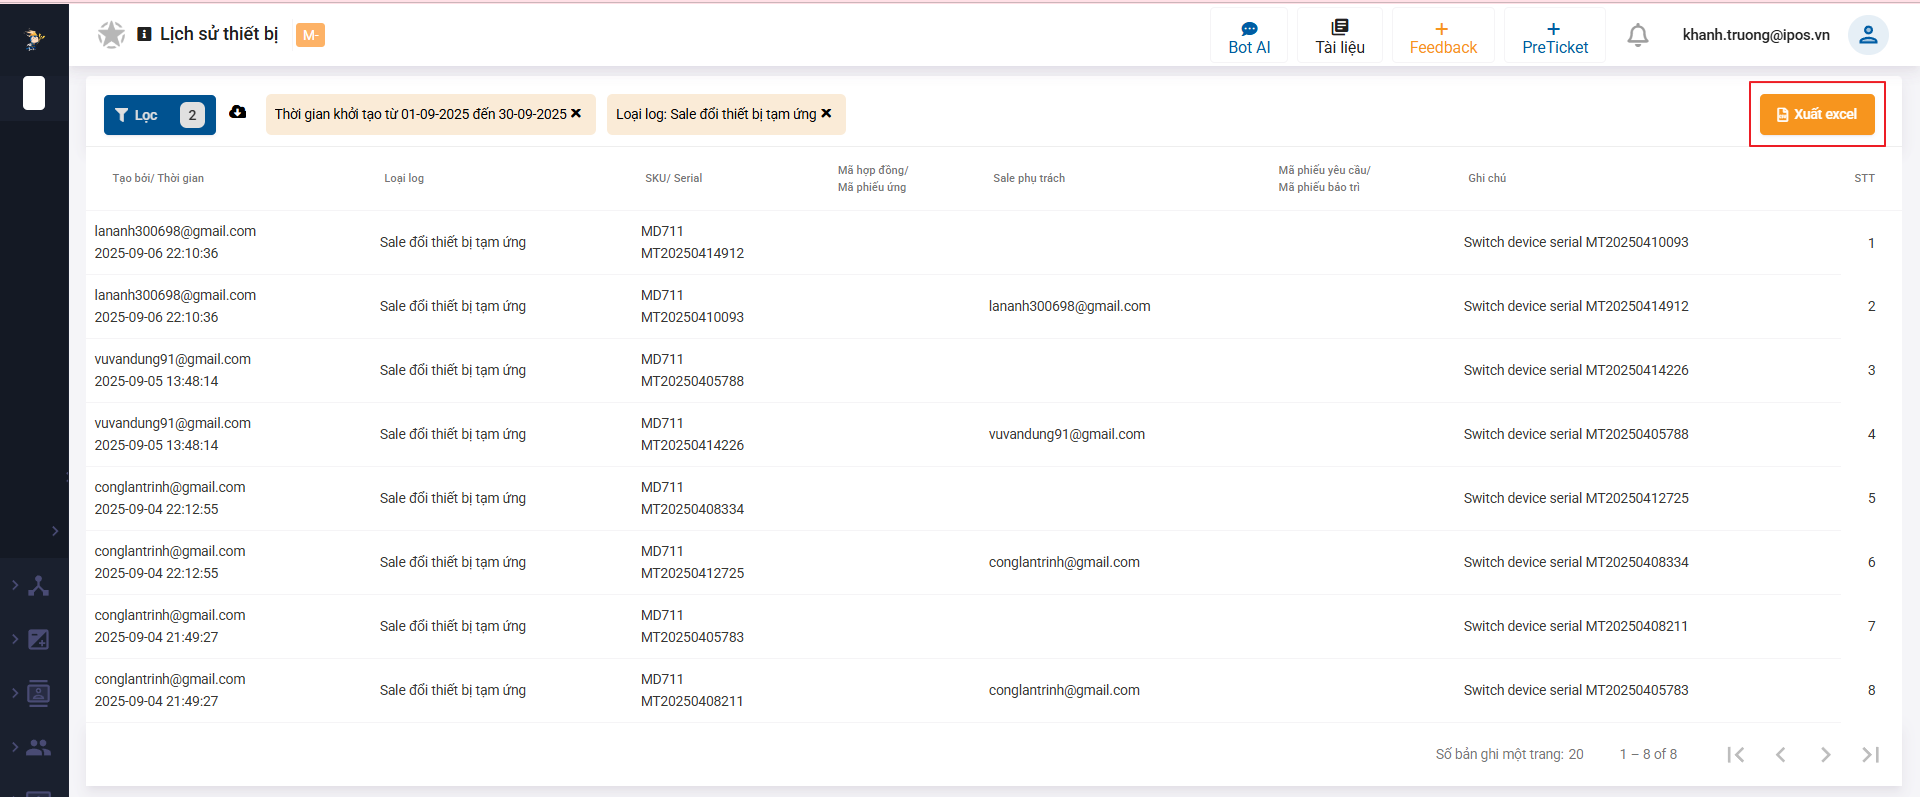
Task: Click note Switch device serial MT20250408211
Action: click(x=1576, y=626)
